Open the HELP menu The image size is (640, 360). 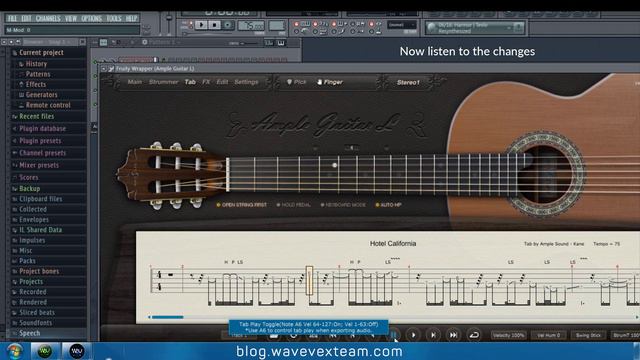pos(131,18)
